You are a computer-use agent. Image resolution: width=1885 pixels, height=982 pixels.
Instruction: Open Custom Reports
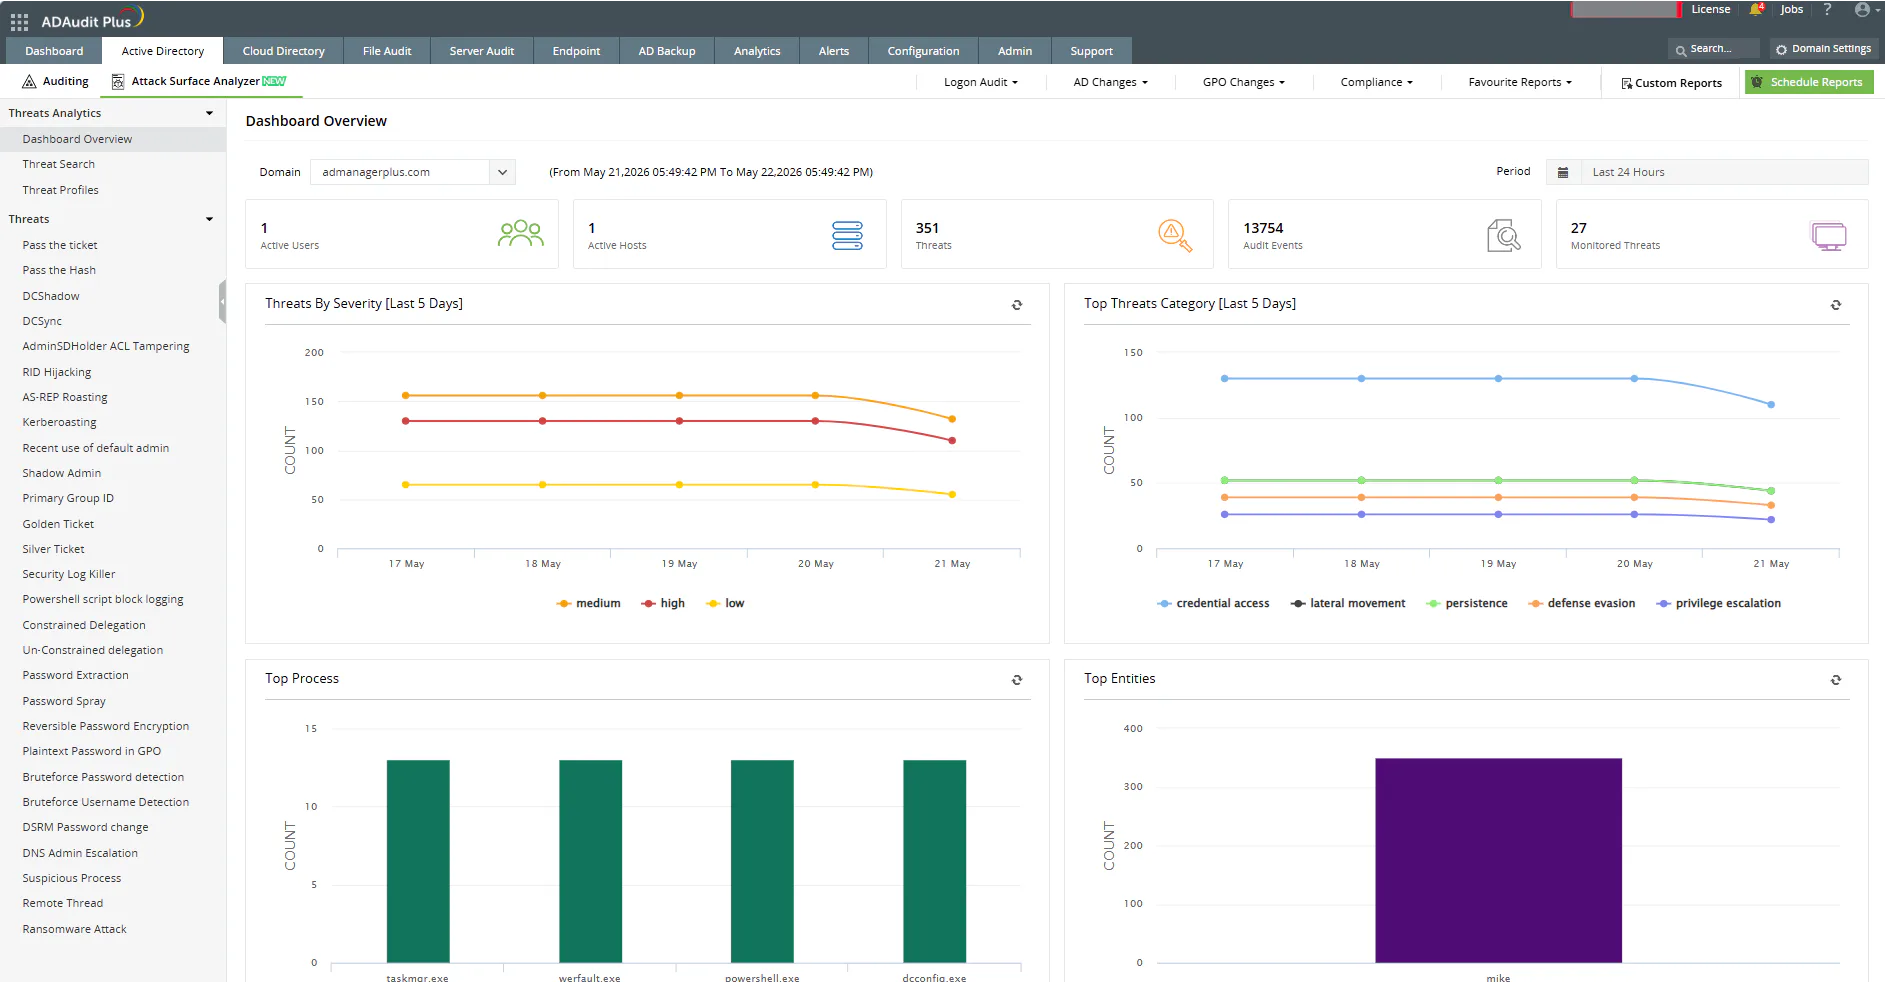click(x=1671, y=83)
